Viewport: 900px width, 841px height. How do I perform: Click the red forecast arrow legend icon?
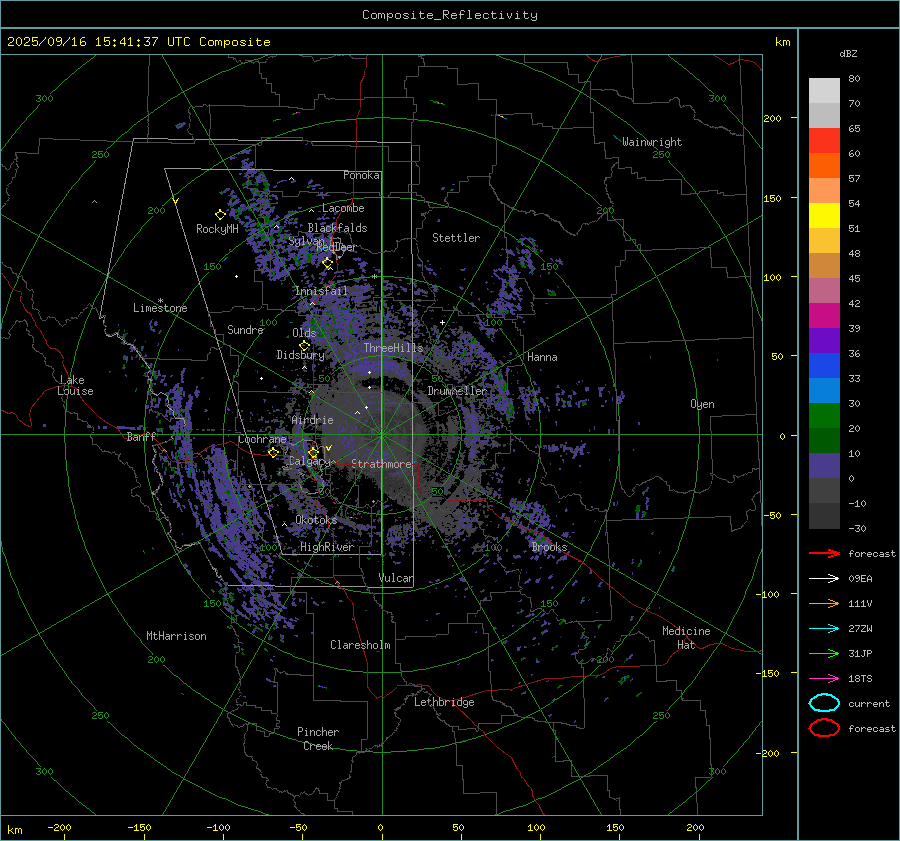(824, 553)
